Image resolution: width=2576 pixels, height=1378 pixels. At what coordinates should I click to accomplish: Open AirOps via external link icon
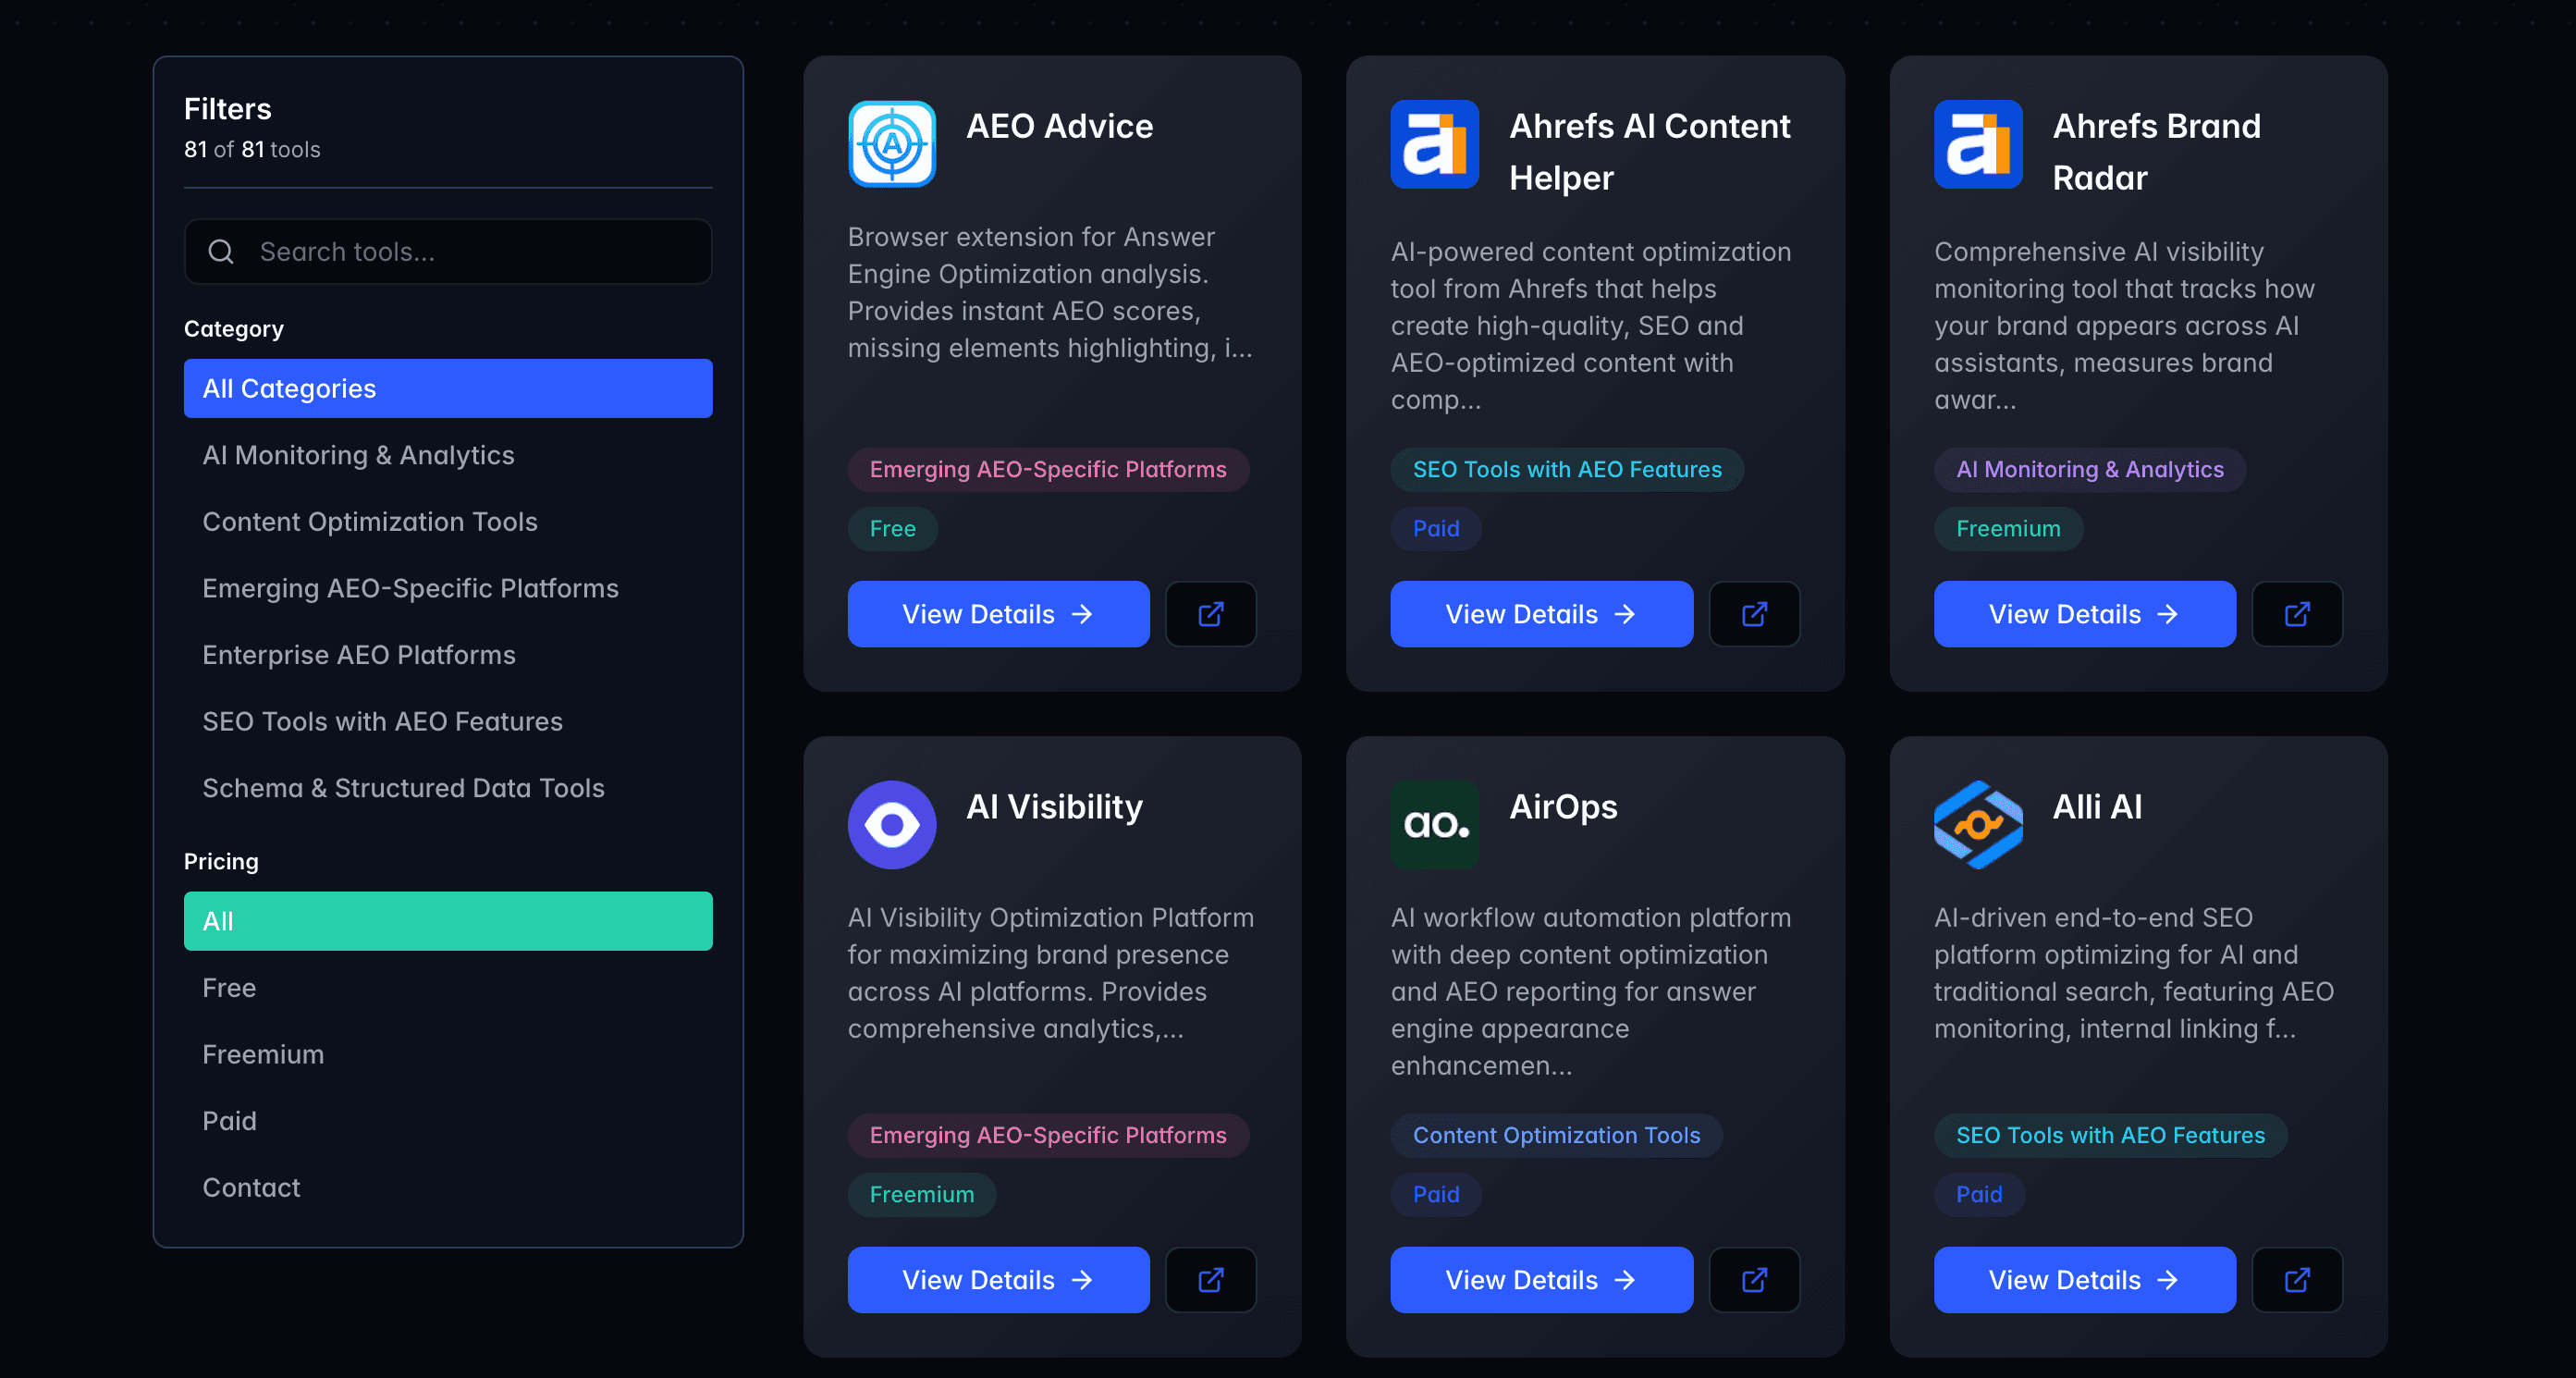(1754, 1279)
